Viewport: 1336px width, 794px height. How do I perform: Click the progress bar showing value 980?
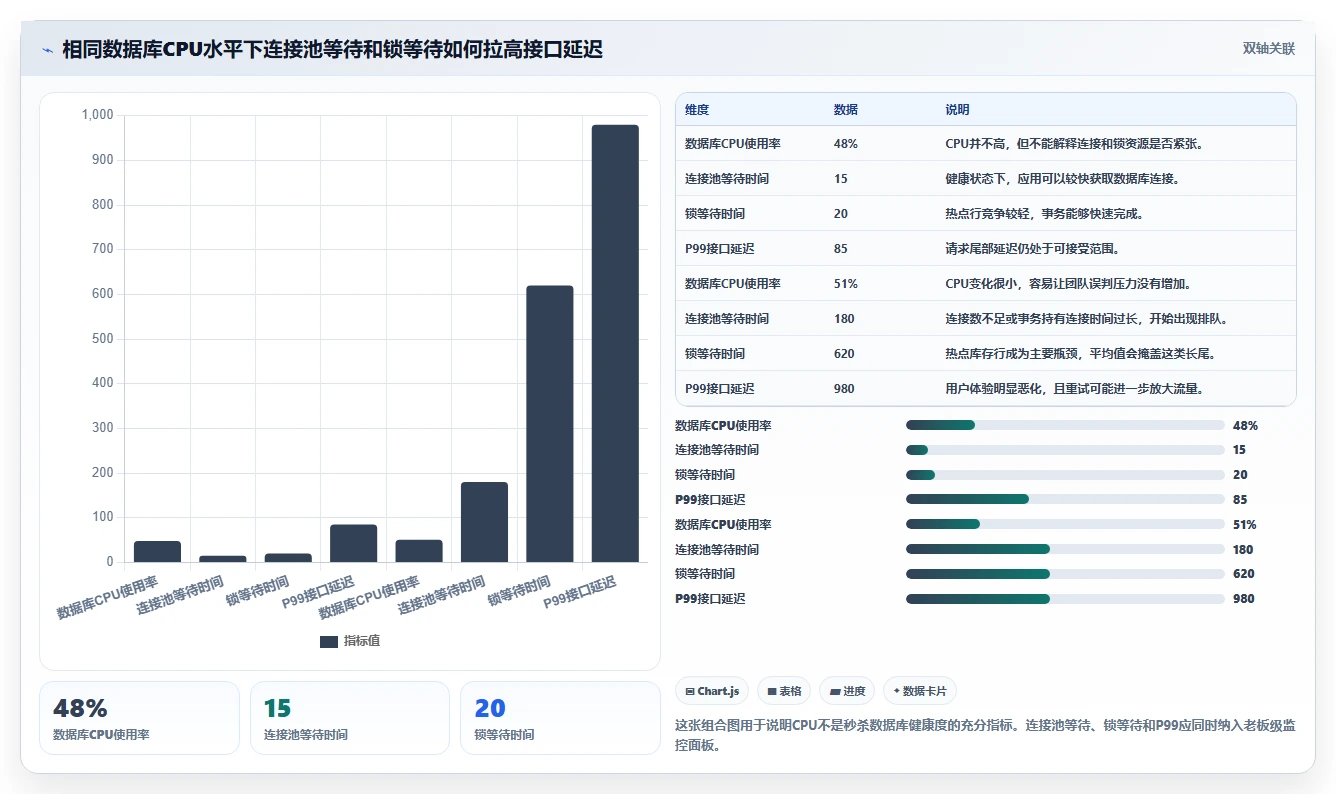point(1065,599)
